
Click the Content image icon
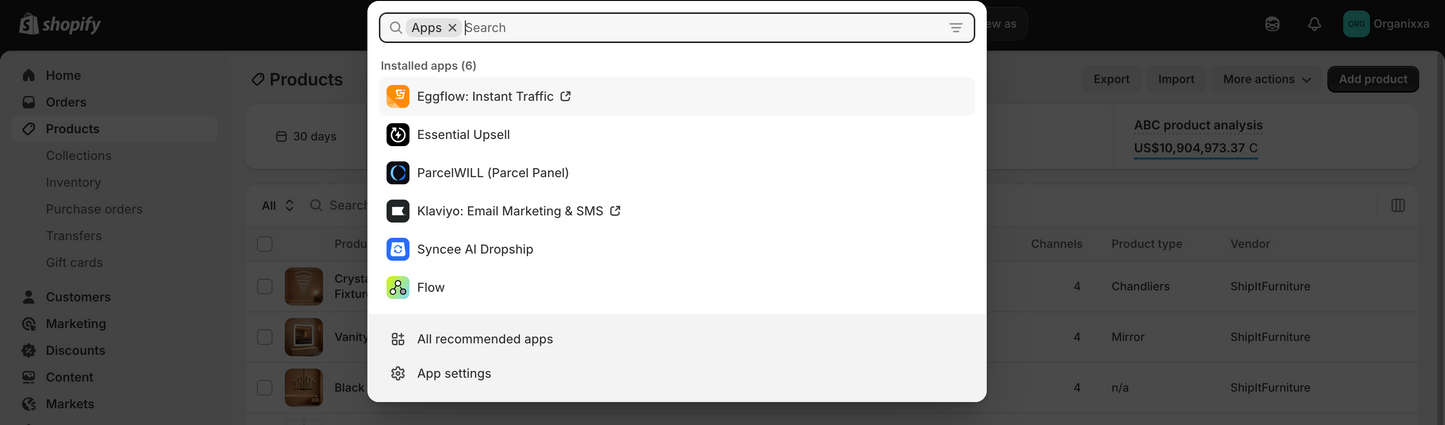coord(28,377)
